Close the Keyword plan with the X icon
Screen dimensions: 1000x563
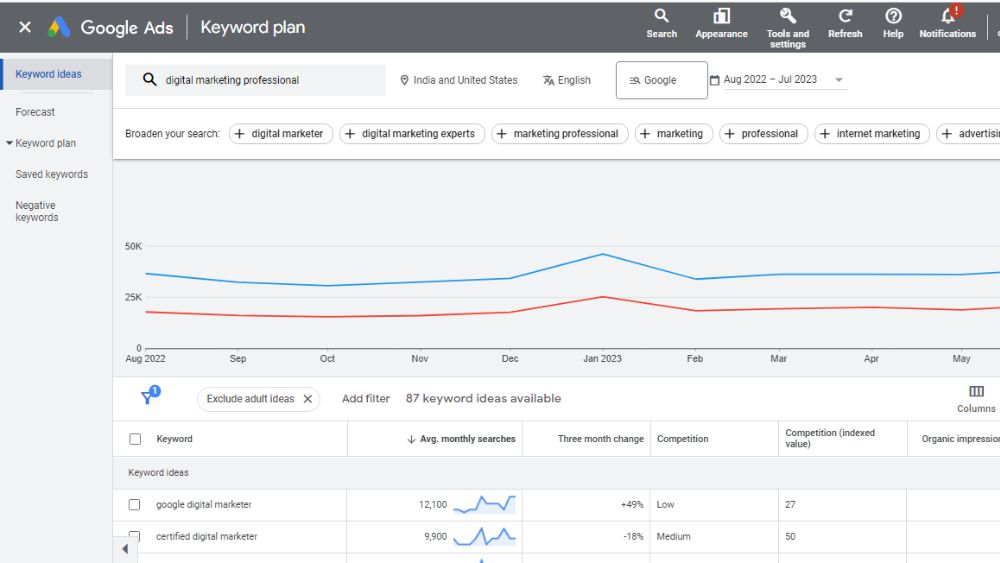pyautogui.click(x=25, y=27)
